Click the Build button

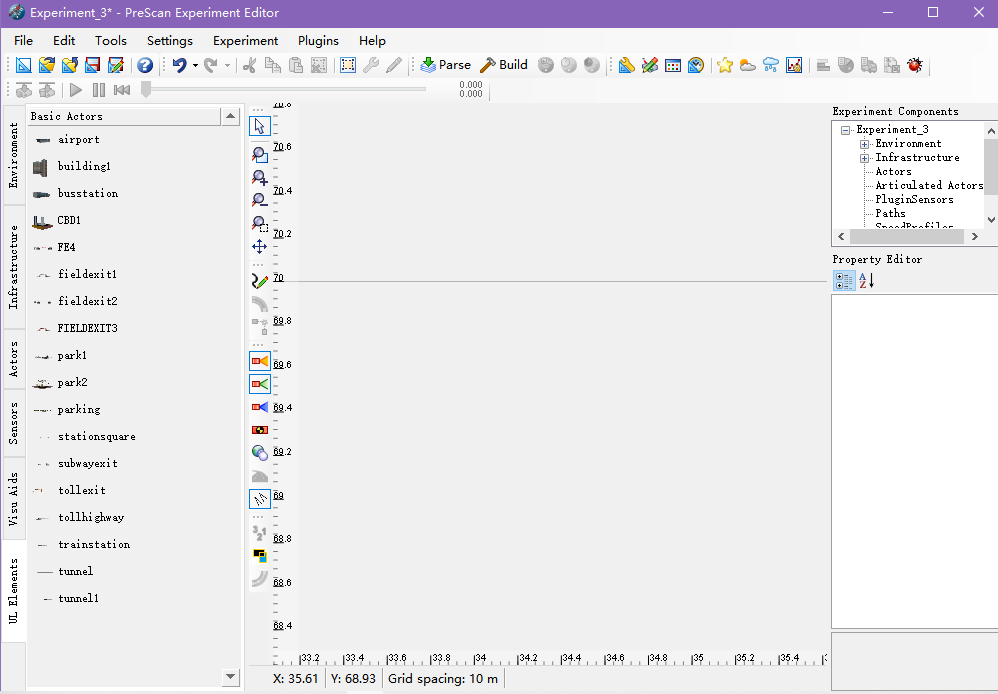tap(504, 65)
